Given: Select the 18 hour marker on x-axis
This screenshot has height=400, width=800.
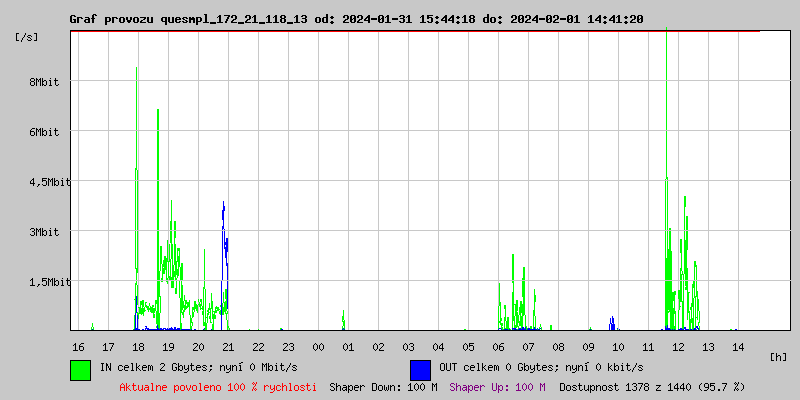Looking at the screenshot, I should click(138, 347).
